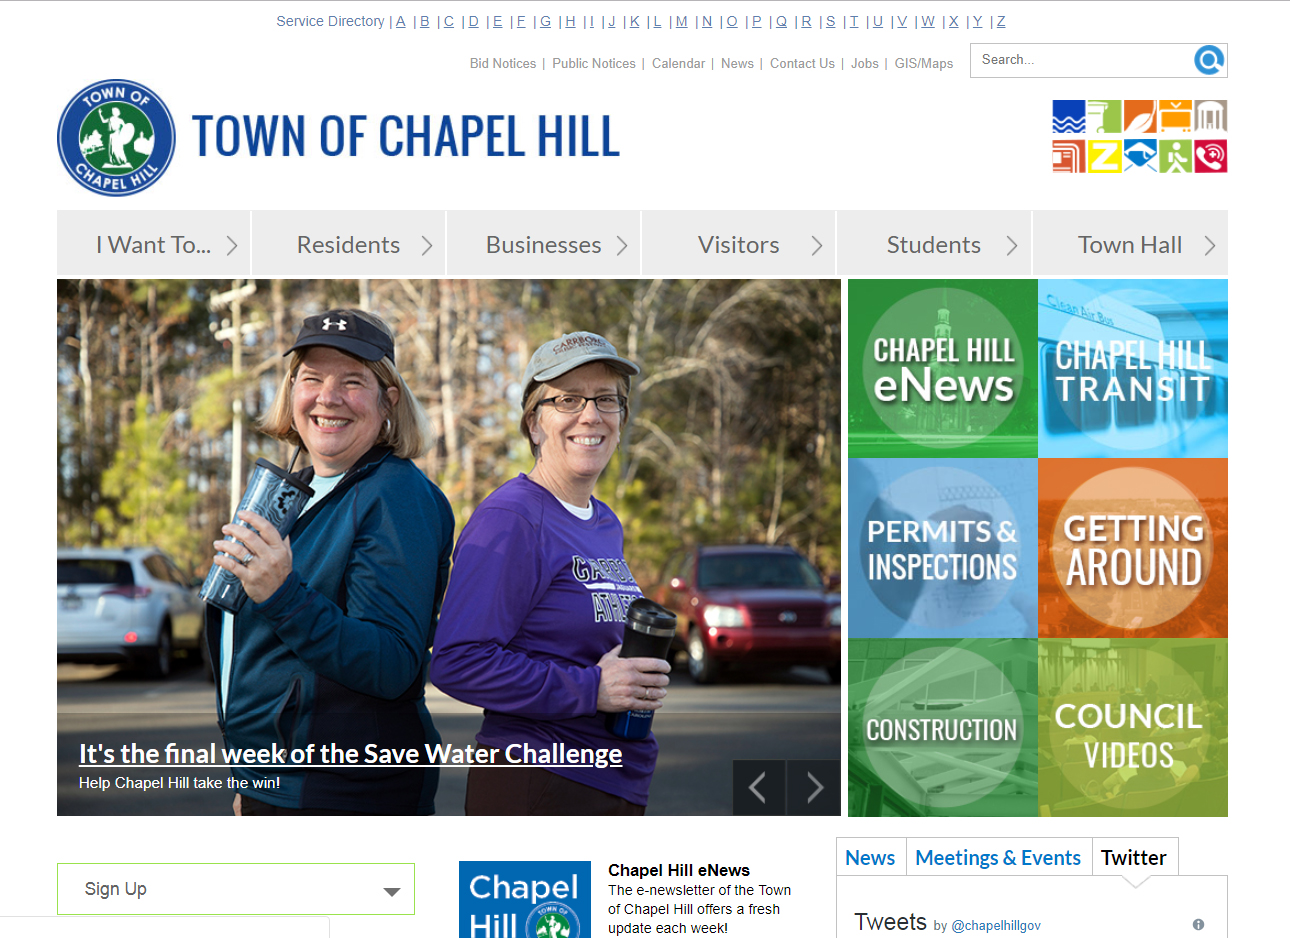The width and height of the screenshot is (1290, 938).
Task: Open the Town of Chapel Hill seal logo
Action: [116, 138]
